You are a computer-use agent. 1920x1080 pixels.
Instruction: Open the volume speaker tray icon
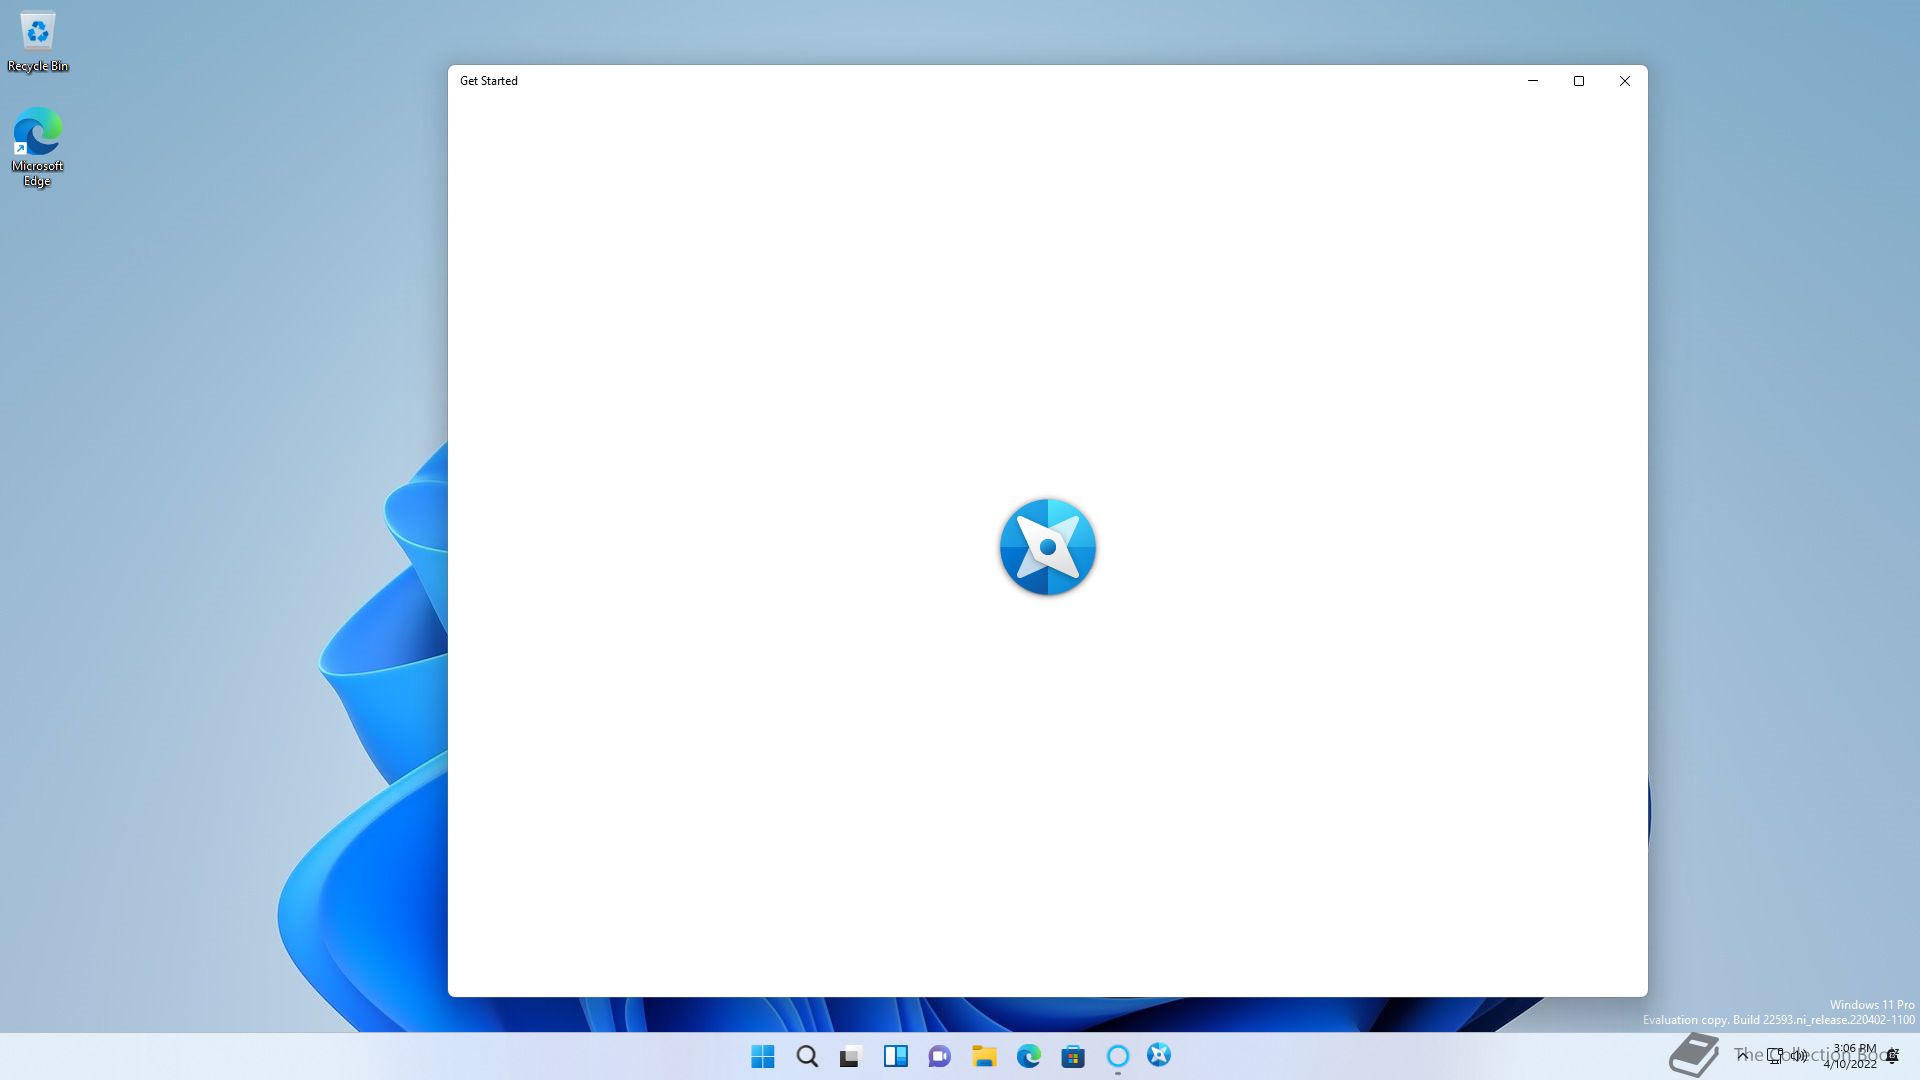point(1799,1056)
